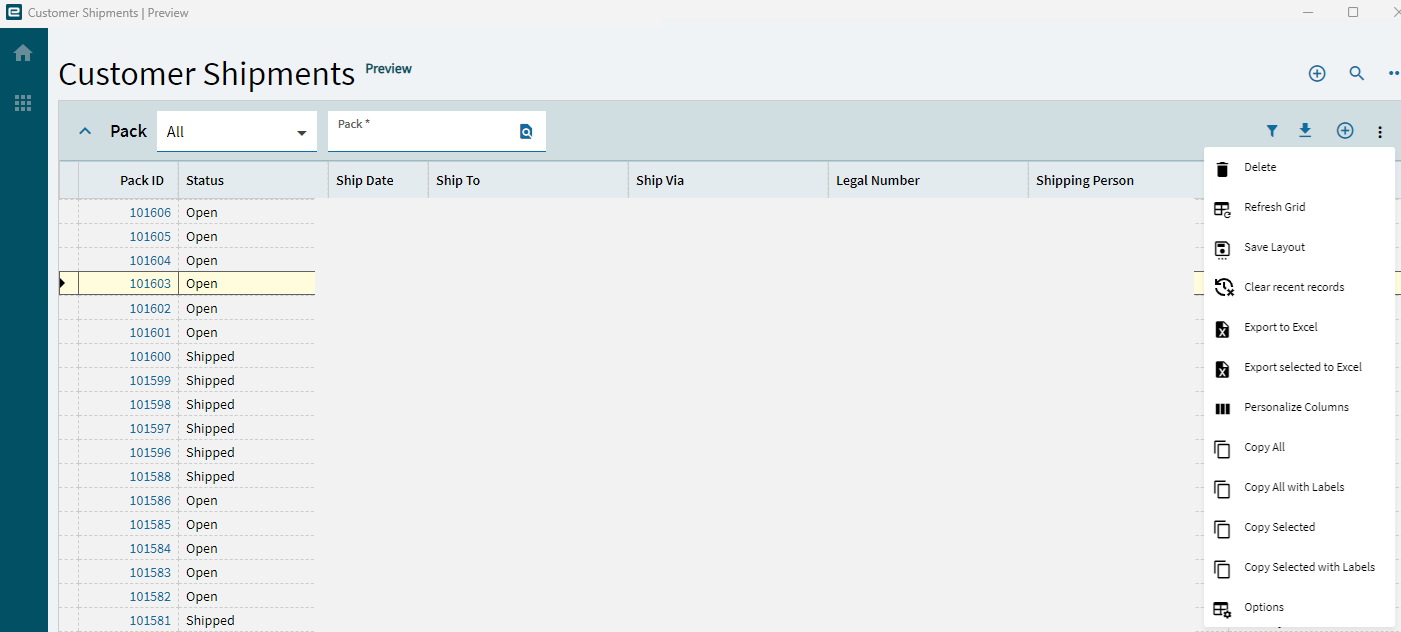Screen dimensions: 1401x632
Task: Open the apps grid menu in sidebar
Action: pos(23,103)
